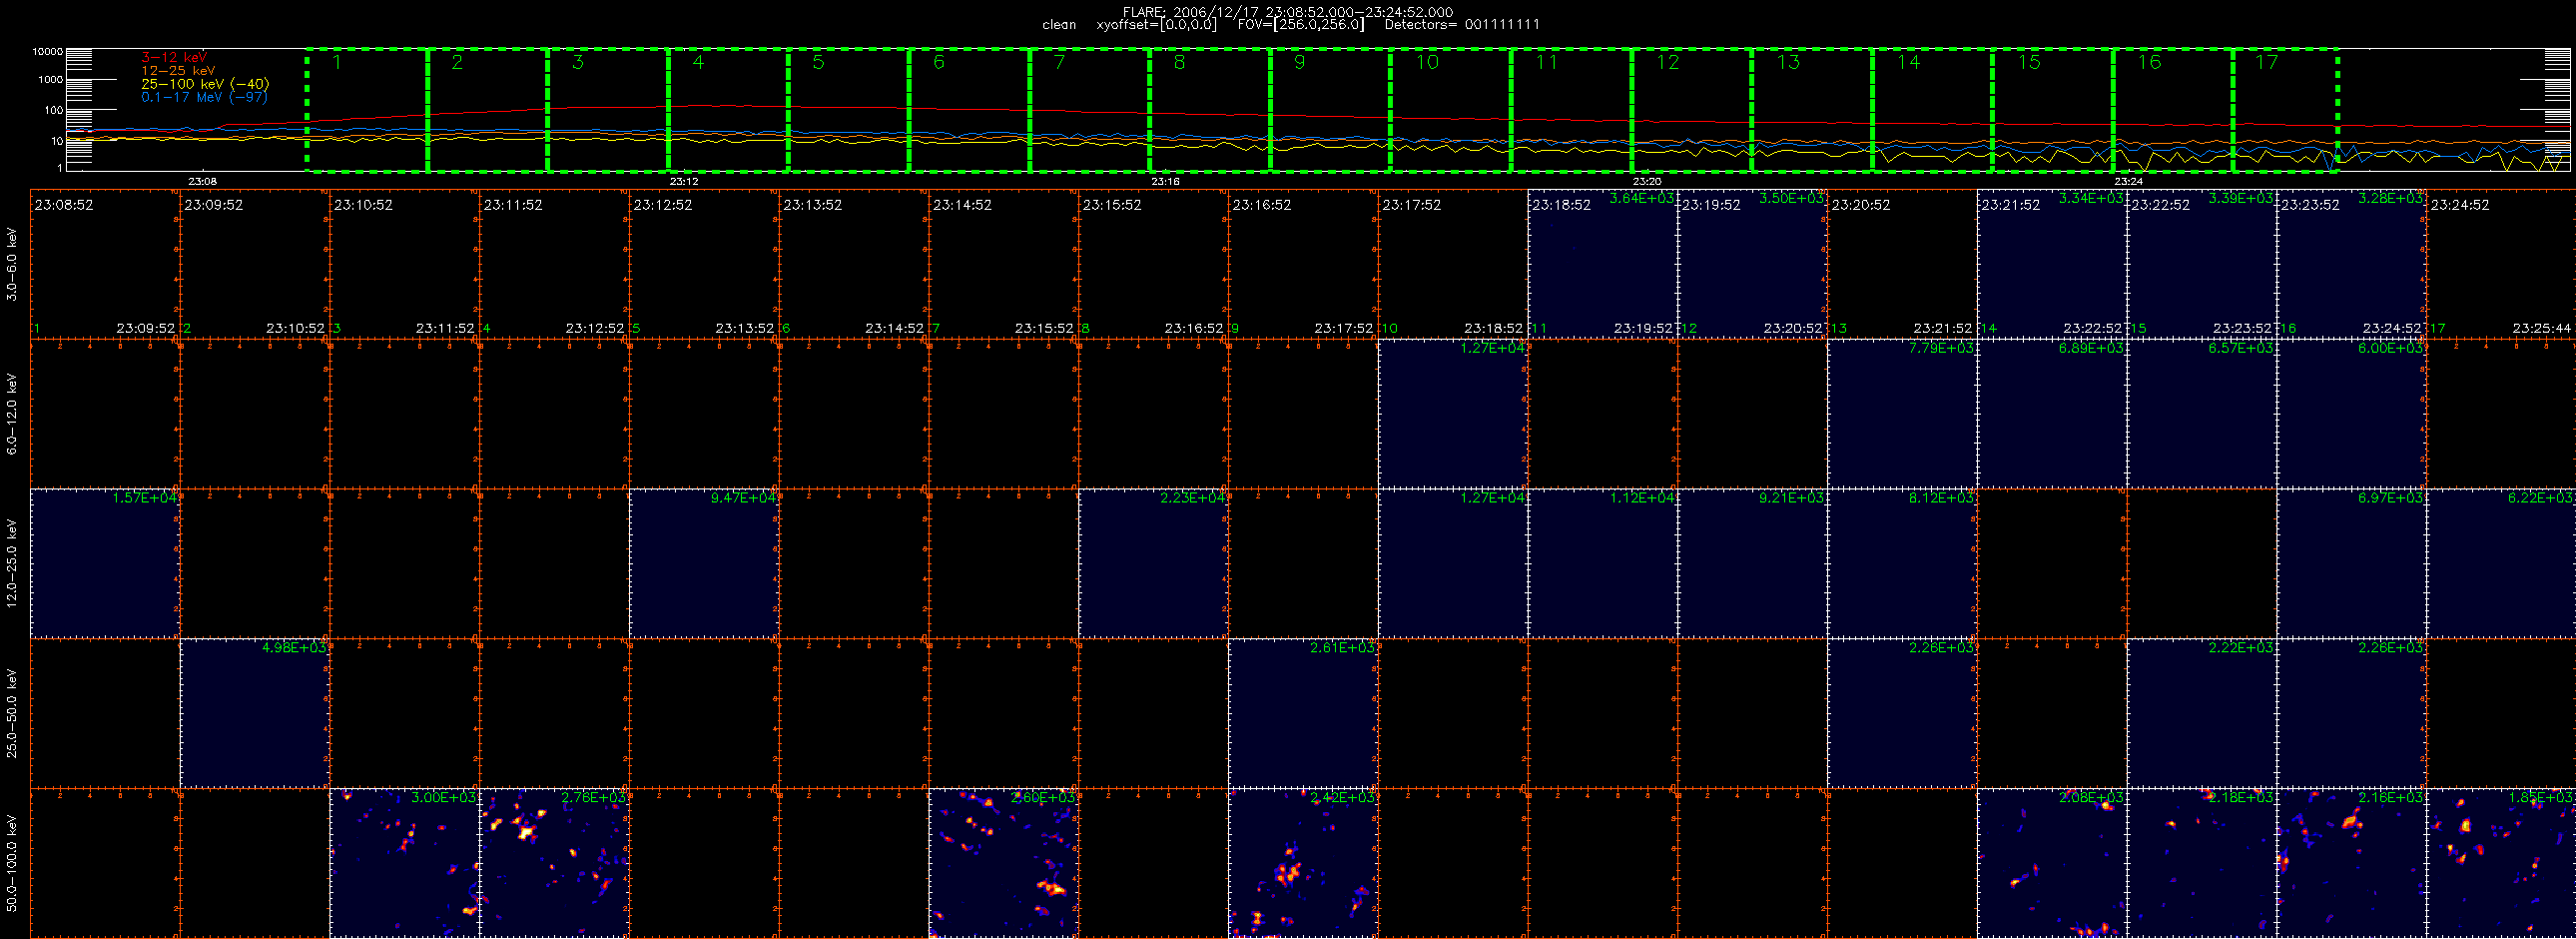Open 12-25 keV image with peak 2.23E+04
Viewport: 2576px width, 939px height.
point(1154,563)
